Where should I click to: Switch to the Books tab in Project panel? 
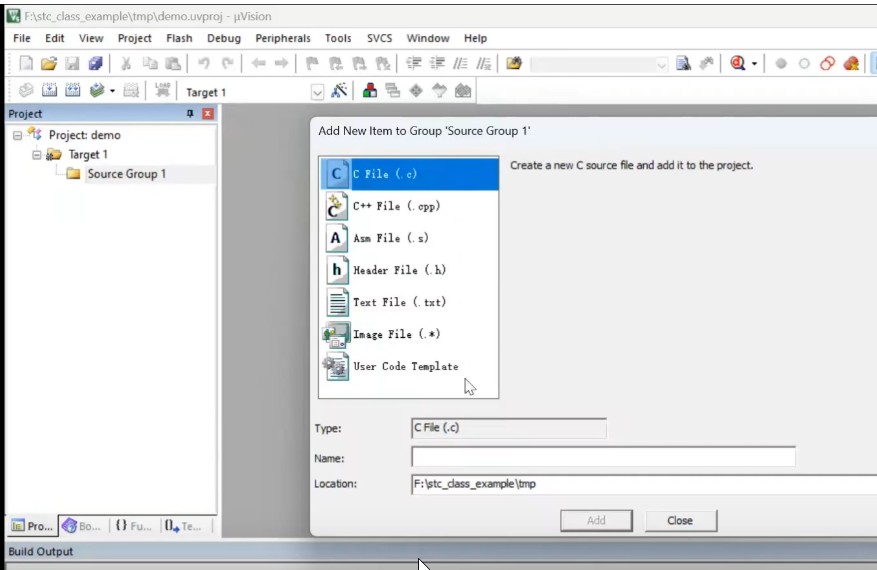82,525
